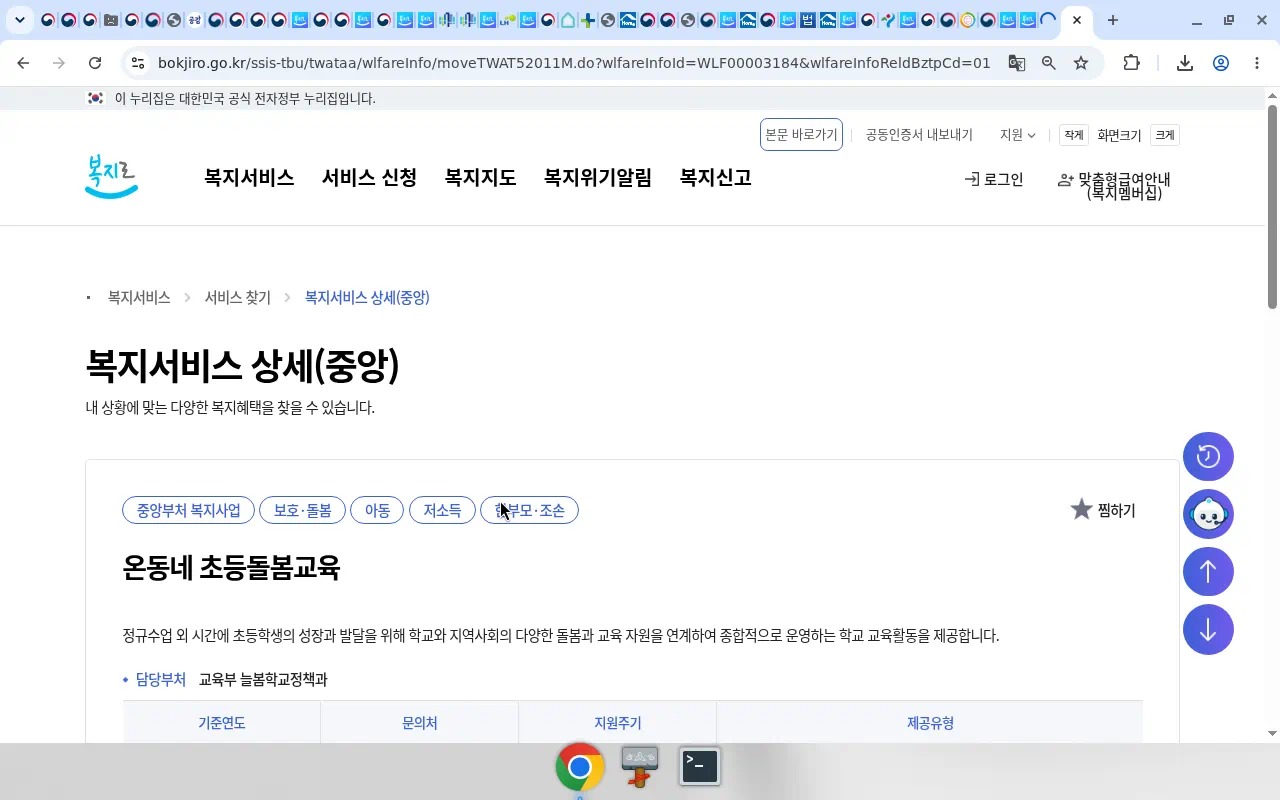Click the 제공유형 column header
The image size is (1280, 800).
pos(930,723)
